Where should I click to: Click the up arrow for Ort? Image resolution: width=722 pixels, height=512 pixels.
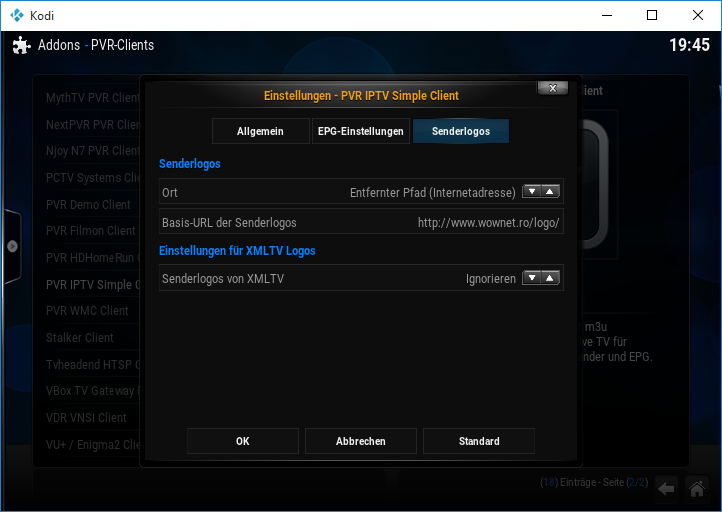[550, 192]
